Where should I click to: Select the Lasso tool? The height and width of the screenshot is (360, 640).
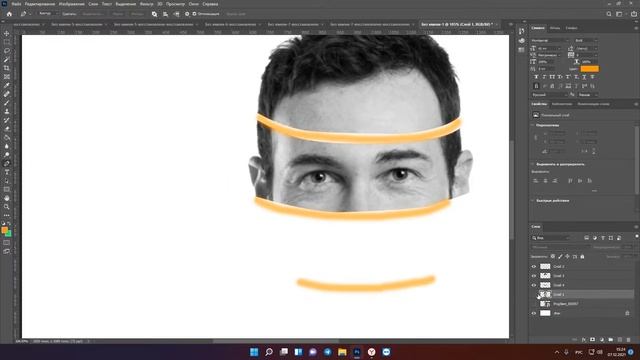point(7,51)
